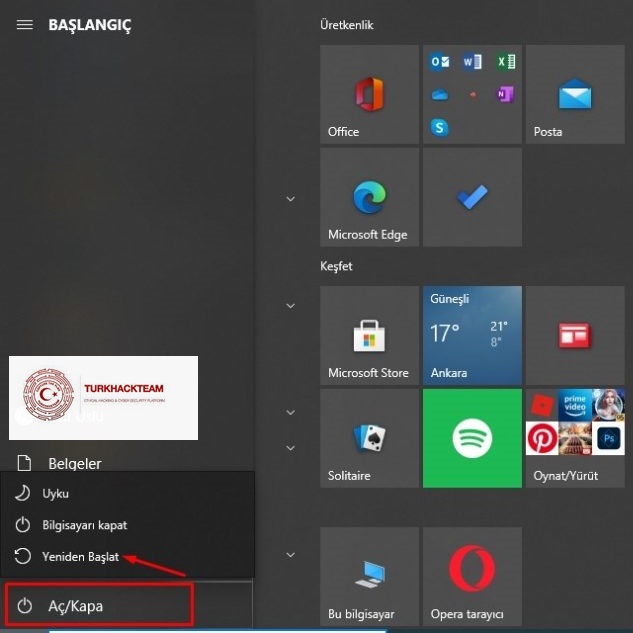This screenshot has height=633, width=633.
Task: Select Yeniden Başlat restart option
Action: (x=127, y=556)
